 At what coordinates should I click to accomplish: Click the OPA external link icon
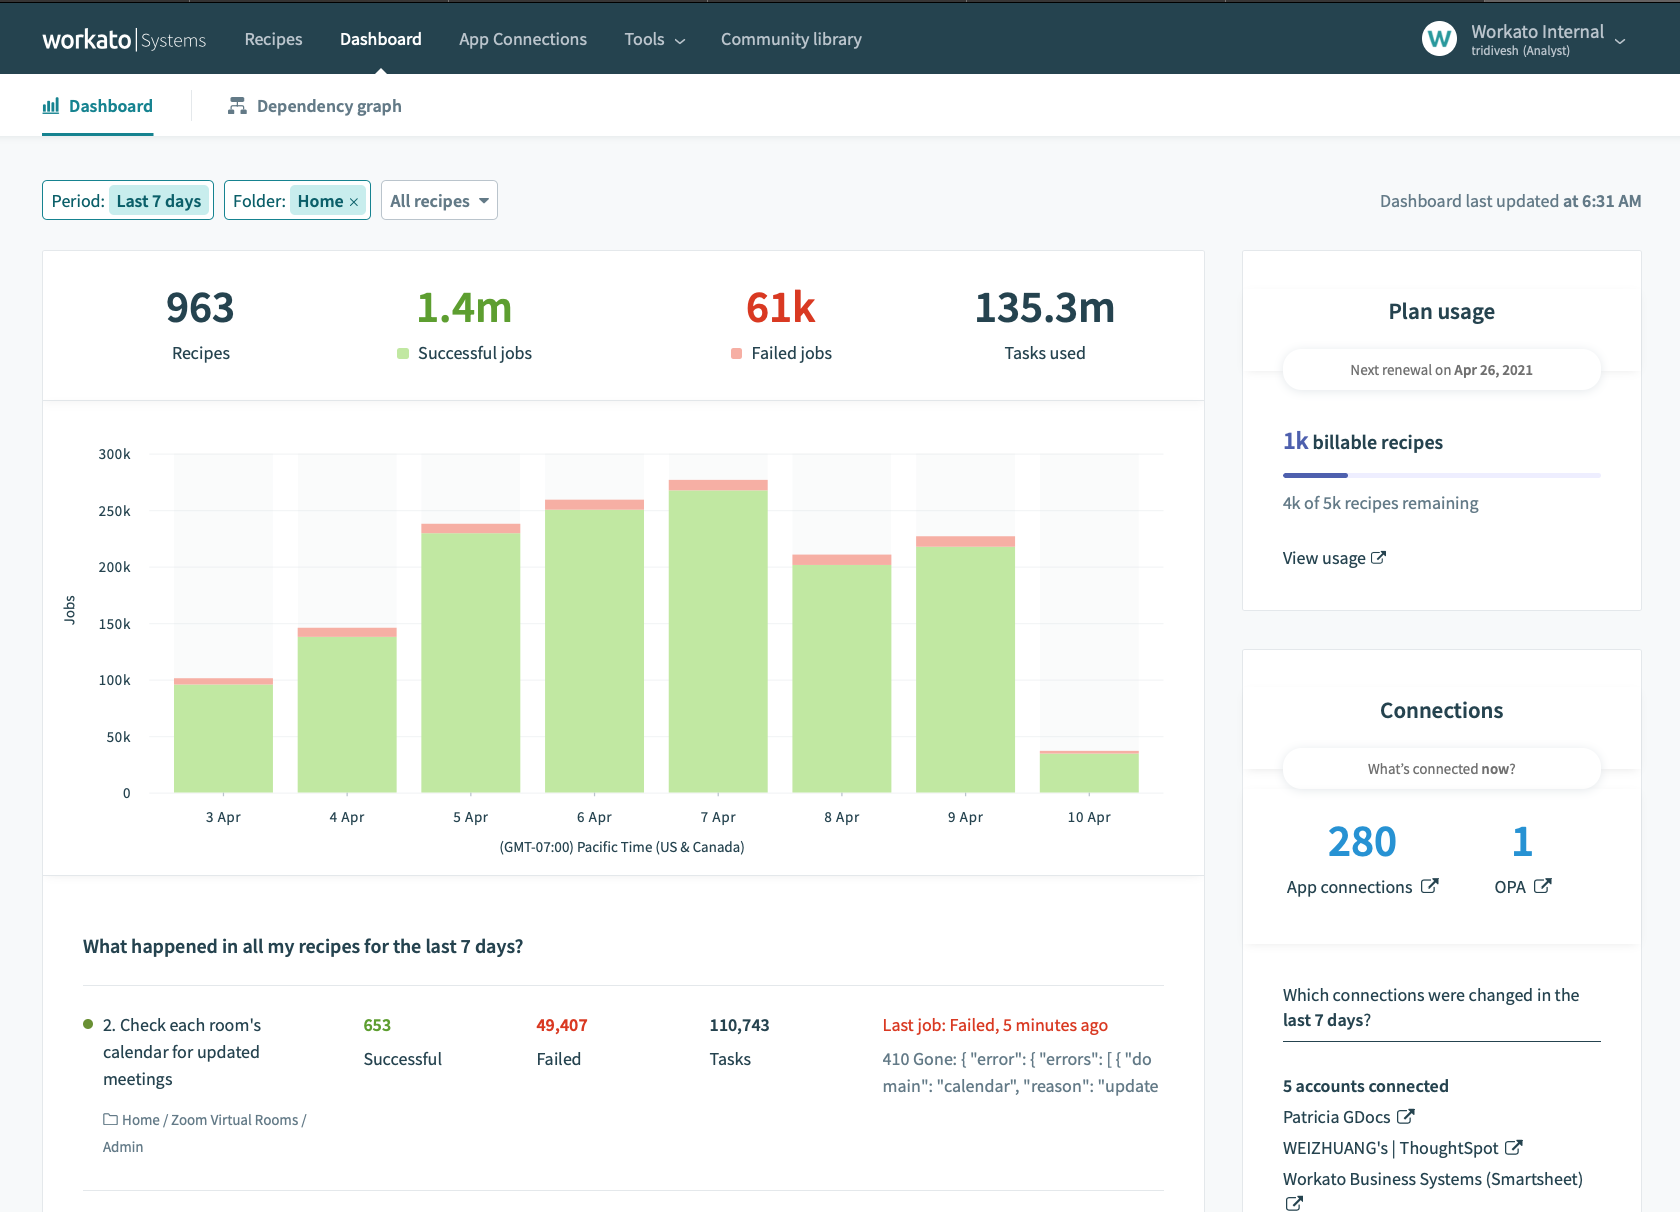[x=1543, y=886]
